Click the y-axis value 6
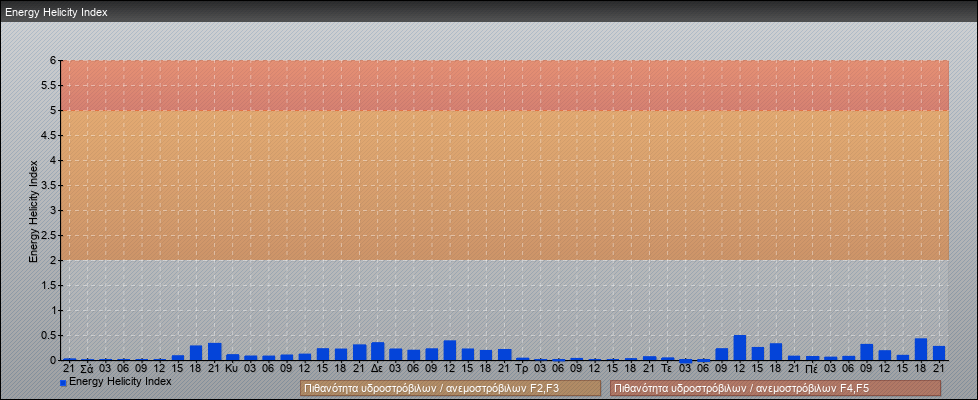Viewport: 978px width, 400px height. [54, 61]
